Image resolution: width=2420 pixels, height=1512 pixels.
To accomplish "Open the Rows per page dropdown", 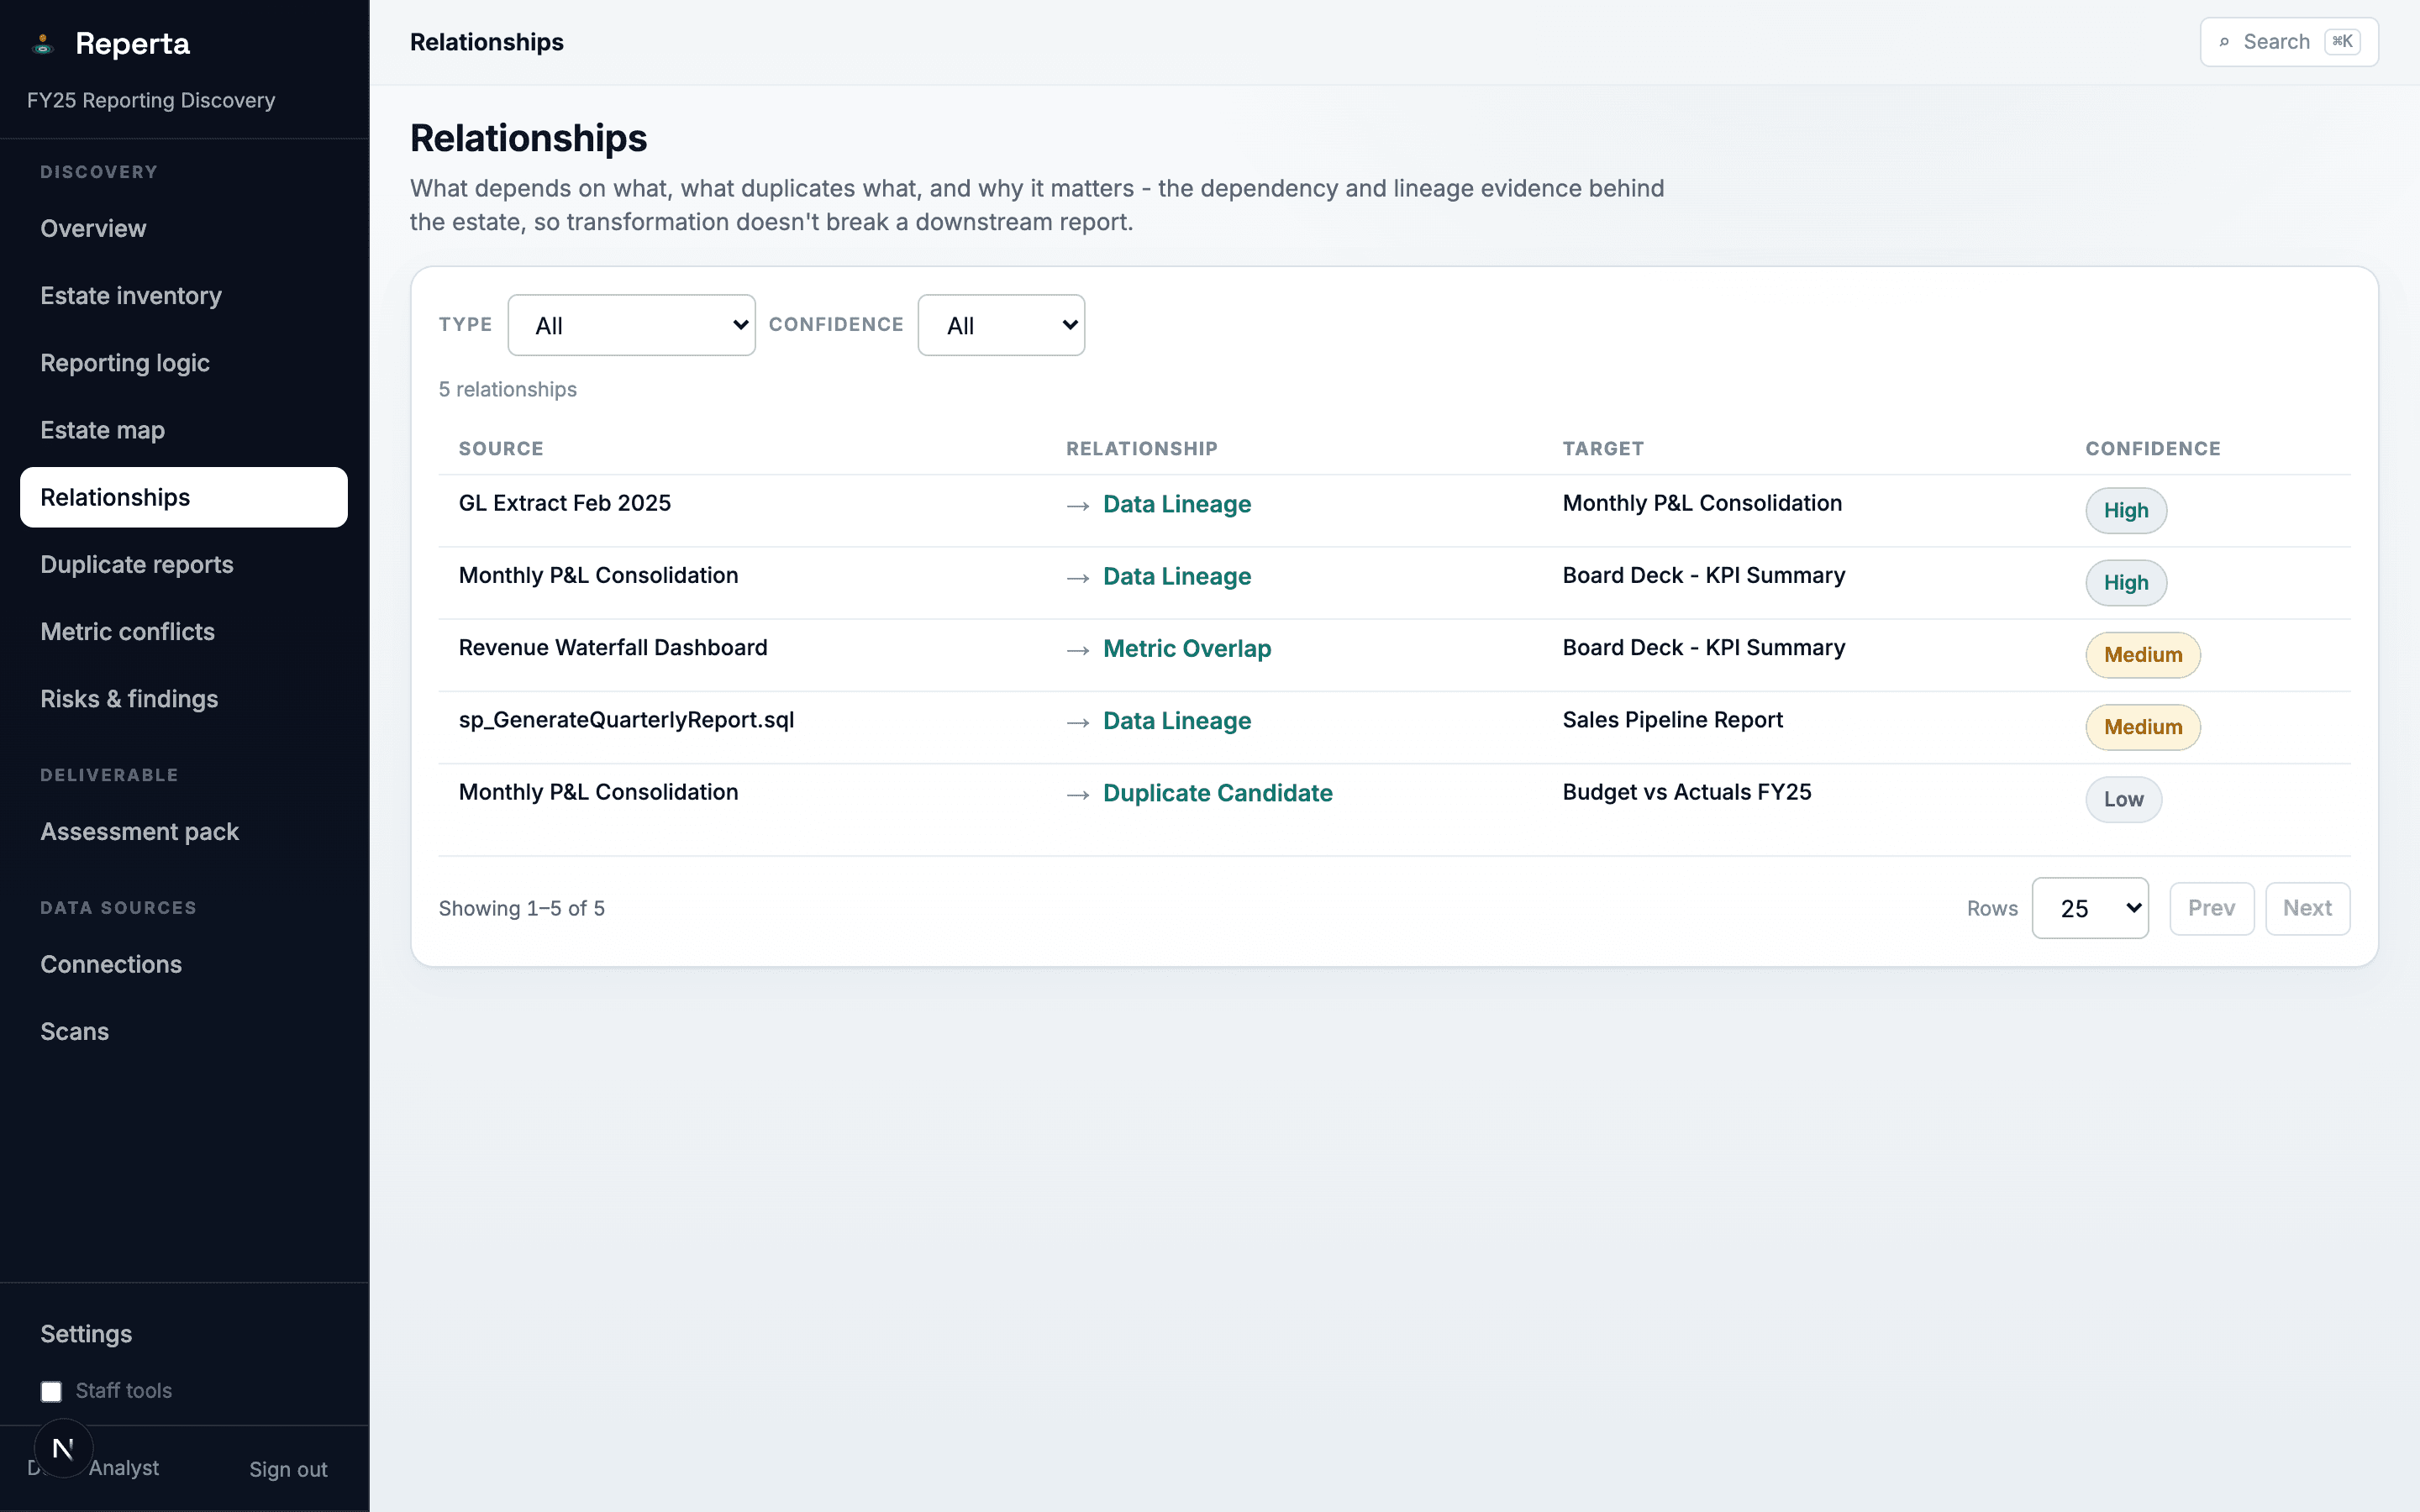I will pos(2090,908).
